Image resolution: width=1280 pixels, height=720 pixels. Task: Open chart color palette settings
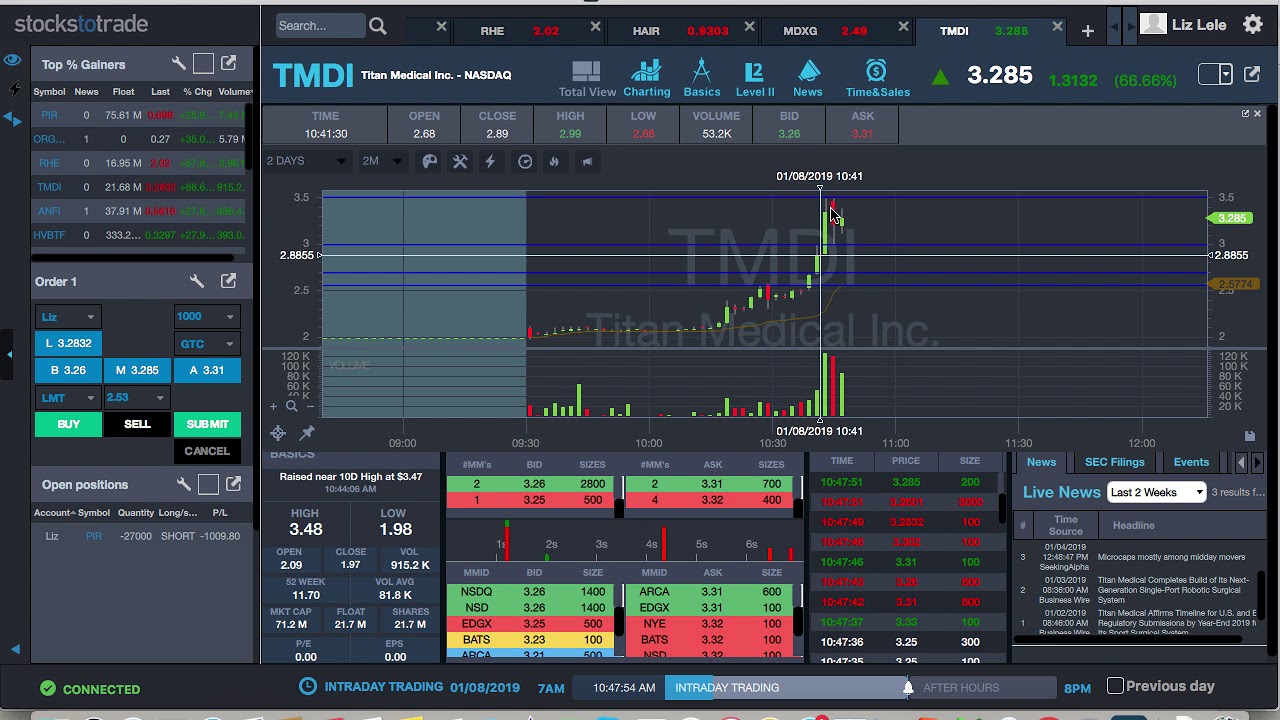(x=430, y=162)
